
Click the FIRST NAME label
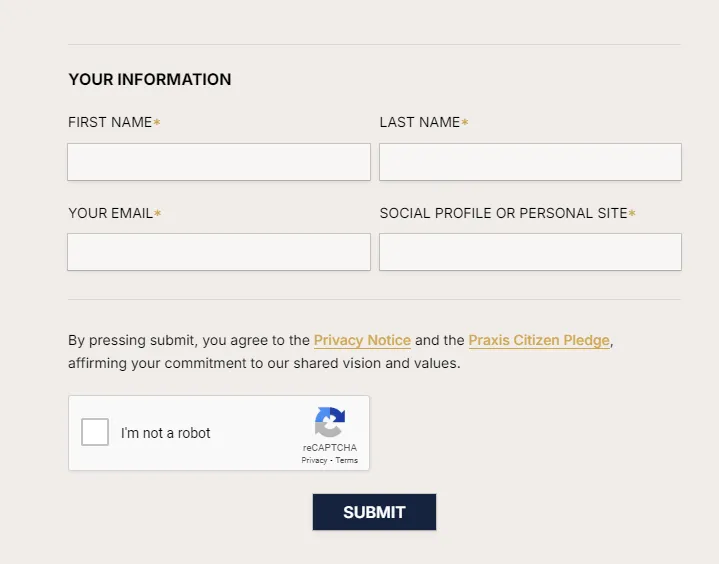[x=110, y=123]
